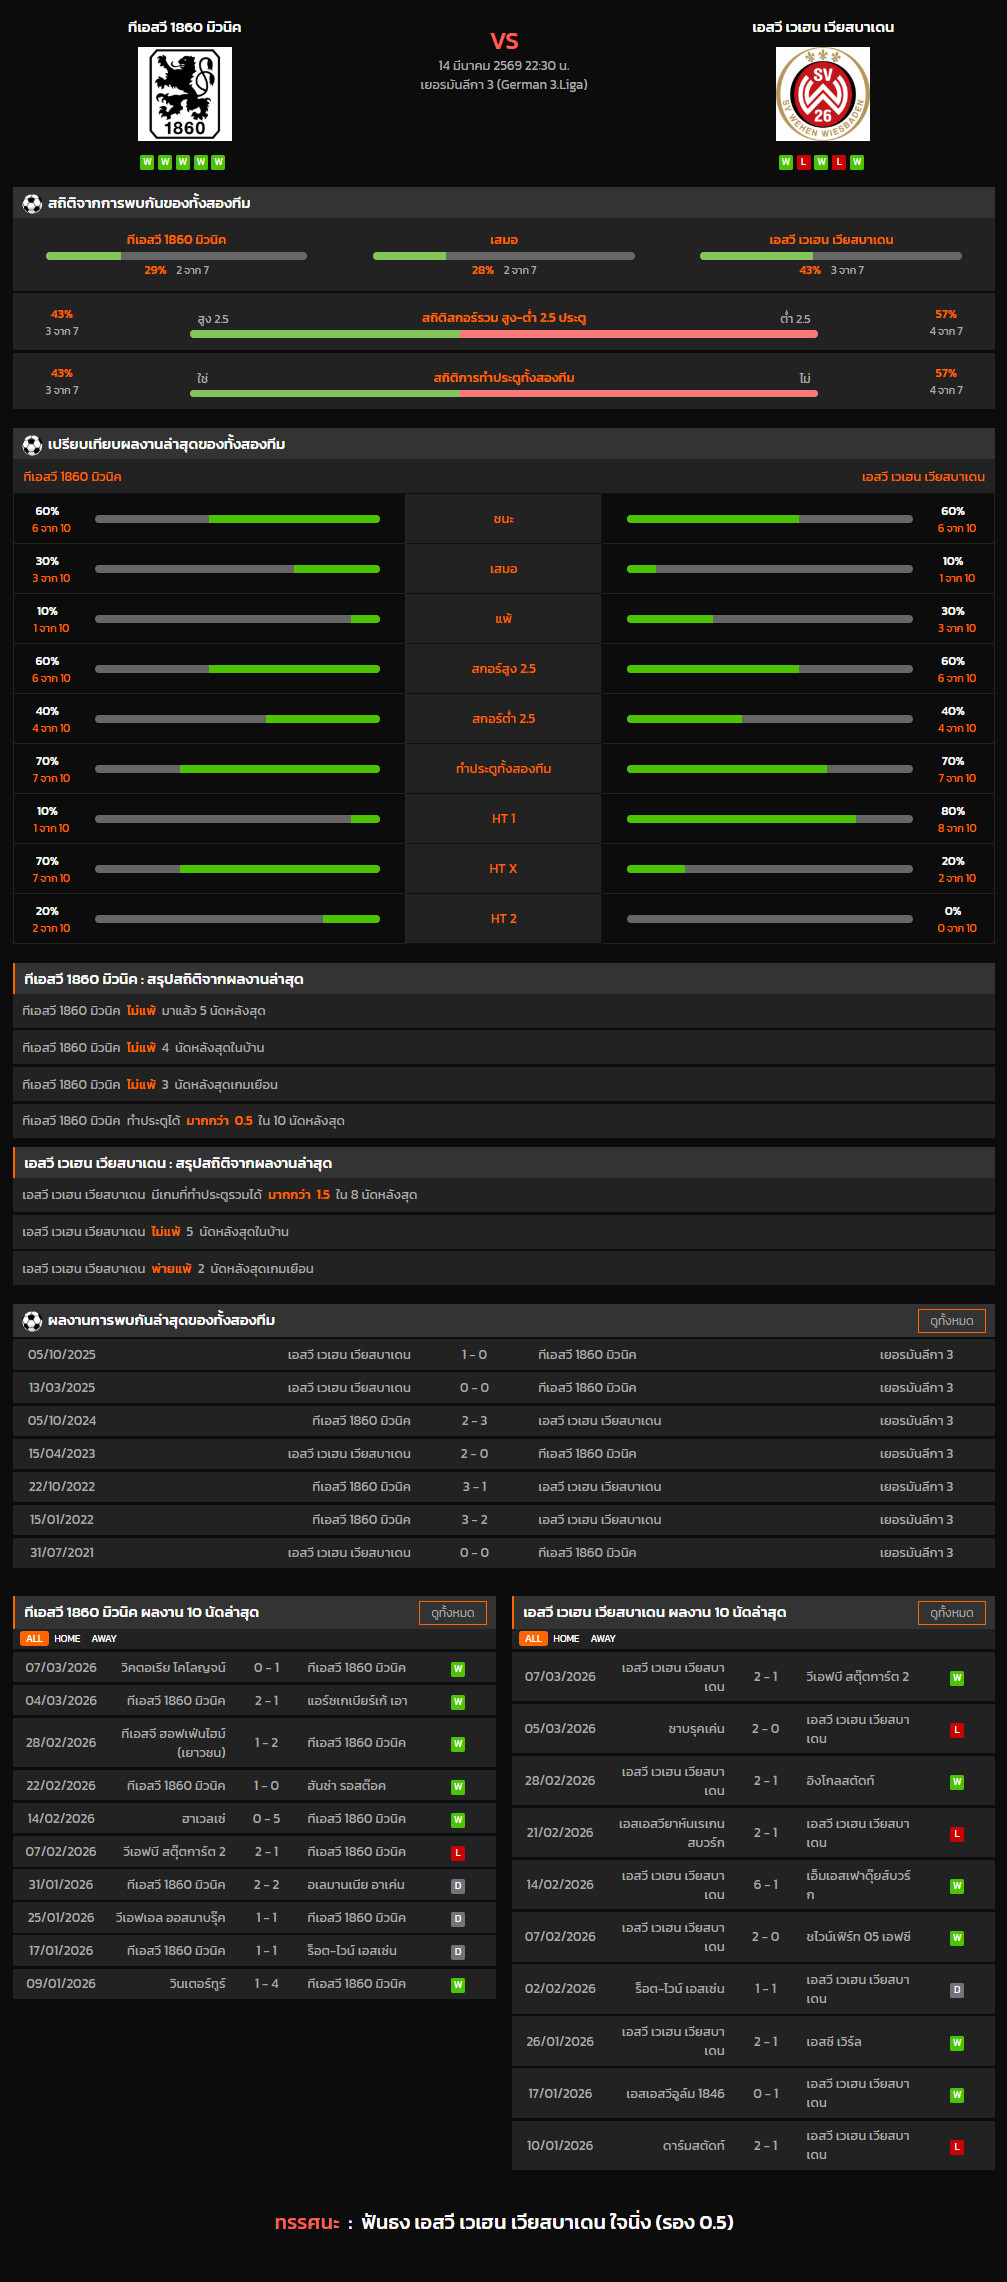Image resolution: width=1007 pixels, height=2282 pixels.
Task: Open 'ดูทั้งหมด' for 1860 Munich last 10 matches
Action: click(x=452, y=1613)
